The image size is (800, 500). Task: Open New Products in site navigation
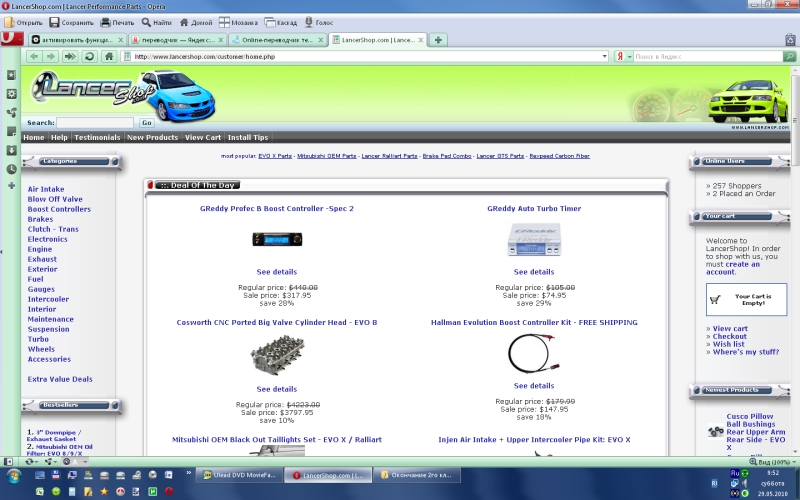pyautogui.click(x=153, y=137)
